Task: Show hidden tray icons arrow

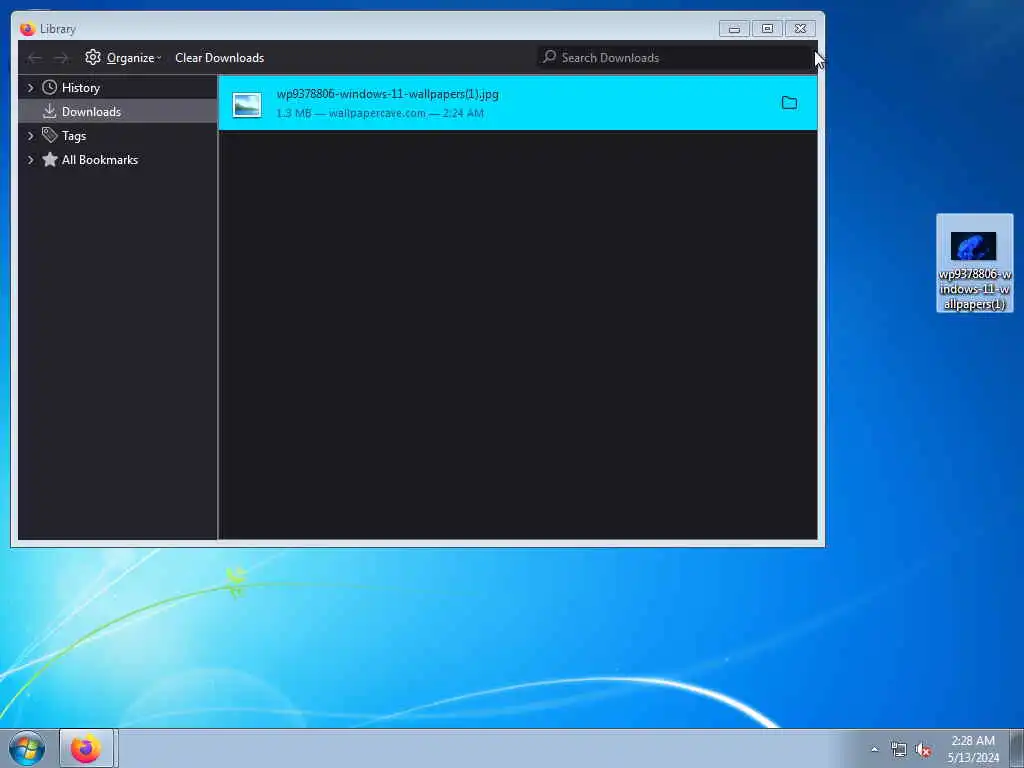Action: tap(874, 749)
